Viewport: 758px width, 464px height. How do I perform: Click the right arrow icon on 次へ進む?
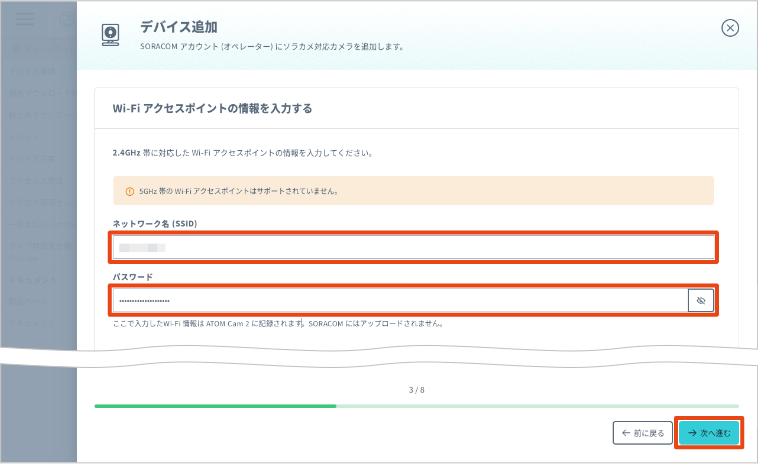[x=692, y=433]
